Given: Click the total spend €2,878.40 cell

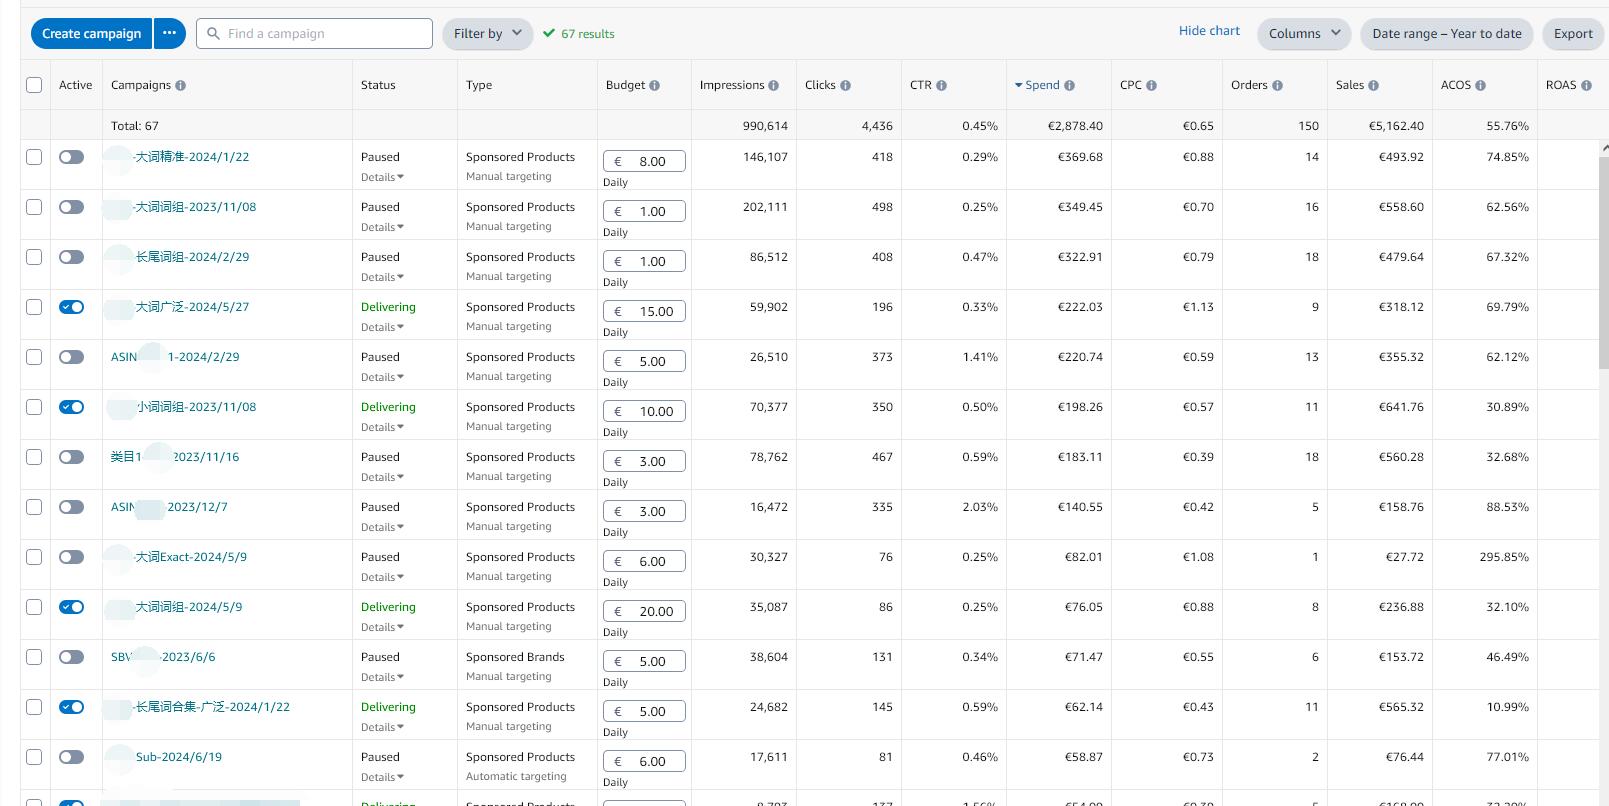Looking at the screenshot, I should point(1075,126).
